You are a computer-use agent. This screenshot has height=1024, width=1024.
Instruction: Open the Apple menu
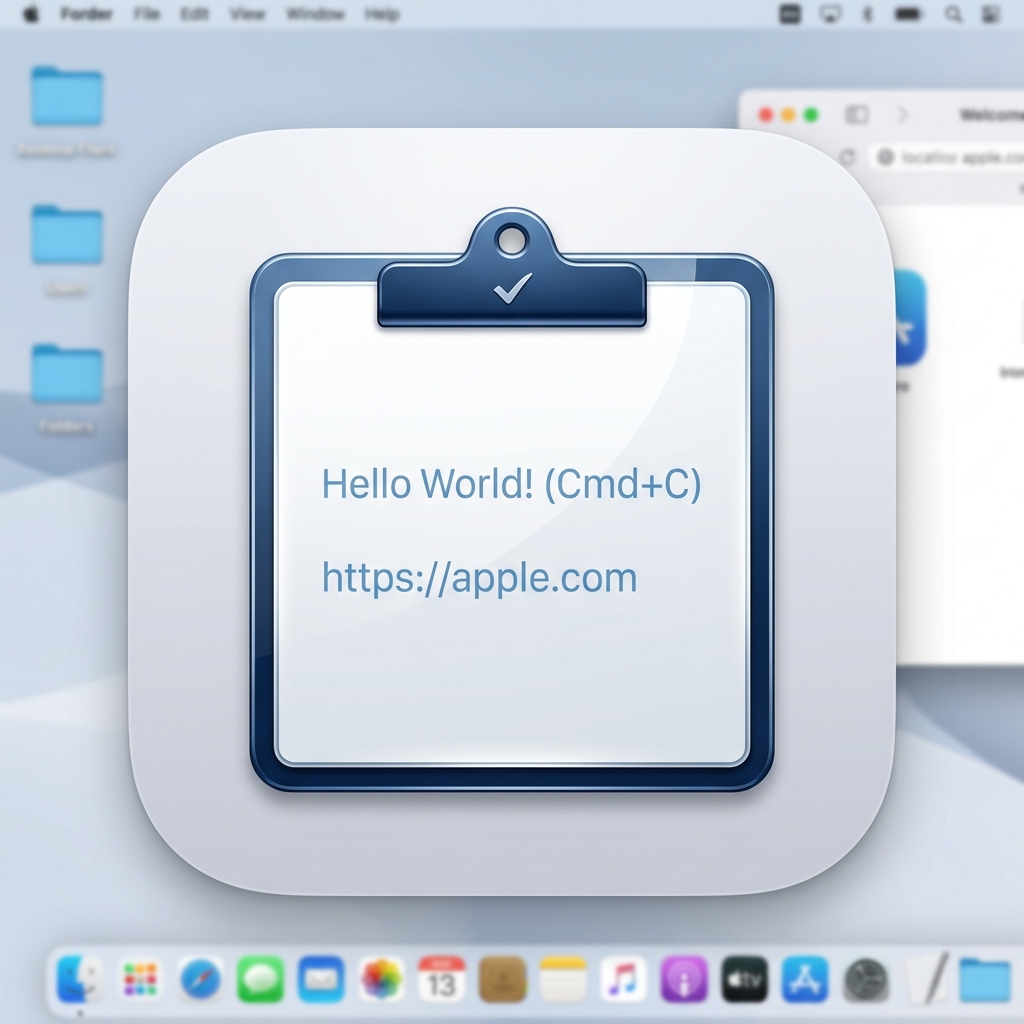(x=31, y=14)
